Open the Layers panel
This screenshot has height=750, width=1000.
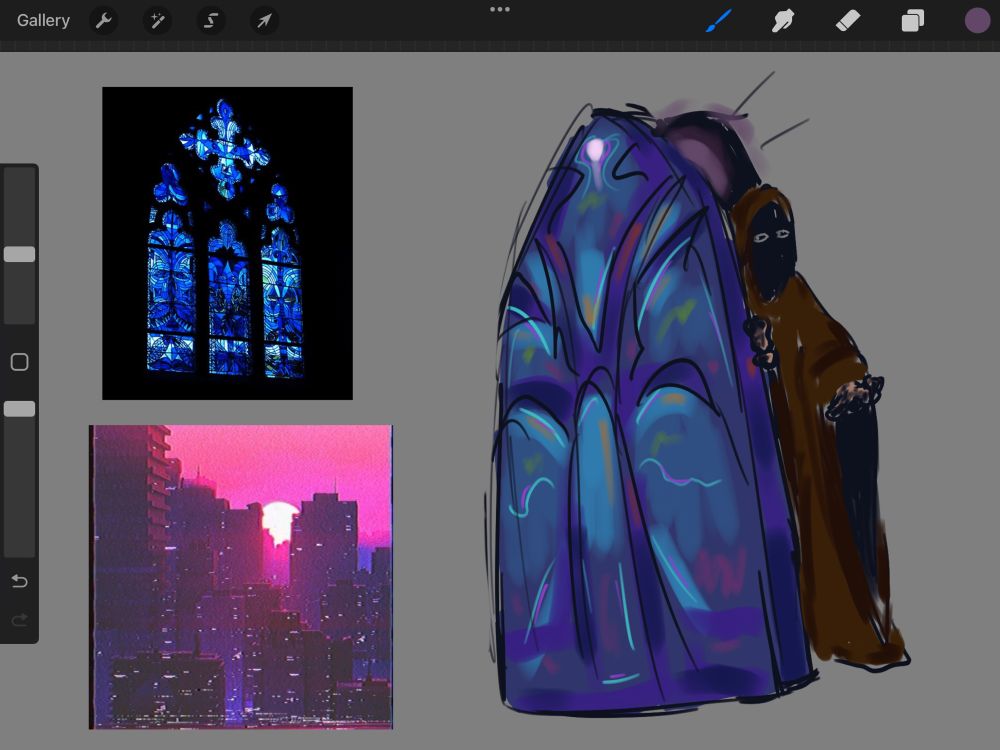[912, 20]
